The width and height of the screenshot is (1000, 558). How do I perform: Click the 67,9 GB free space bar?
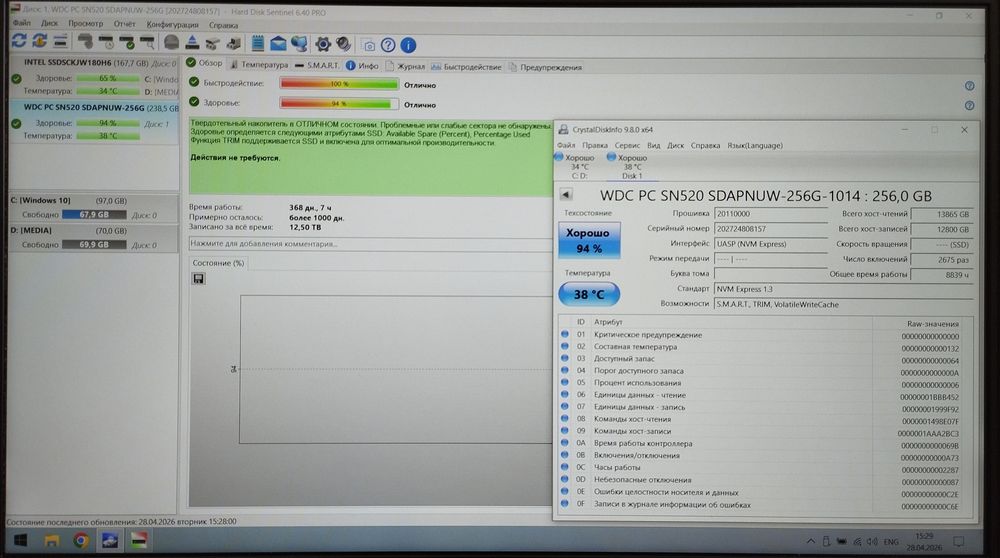[94, 215]
